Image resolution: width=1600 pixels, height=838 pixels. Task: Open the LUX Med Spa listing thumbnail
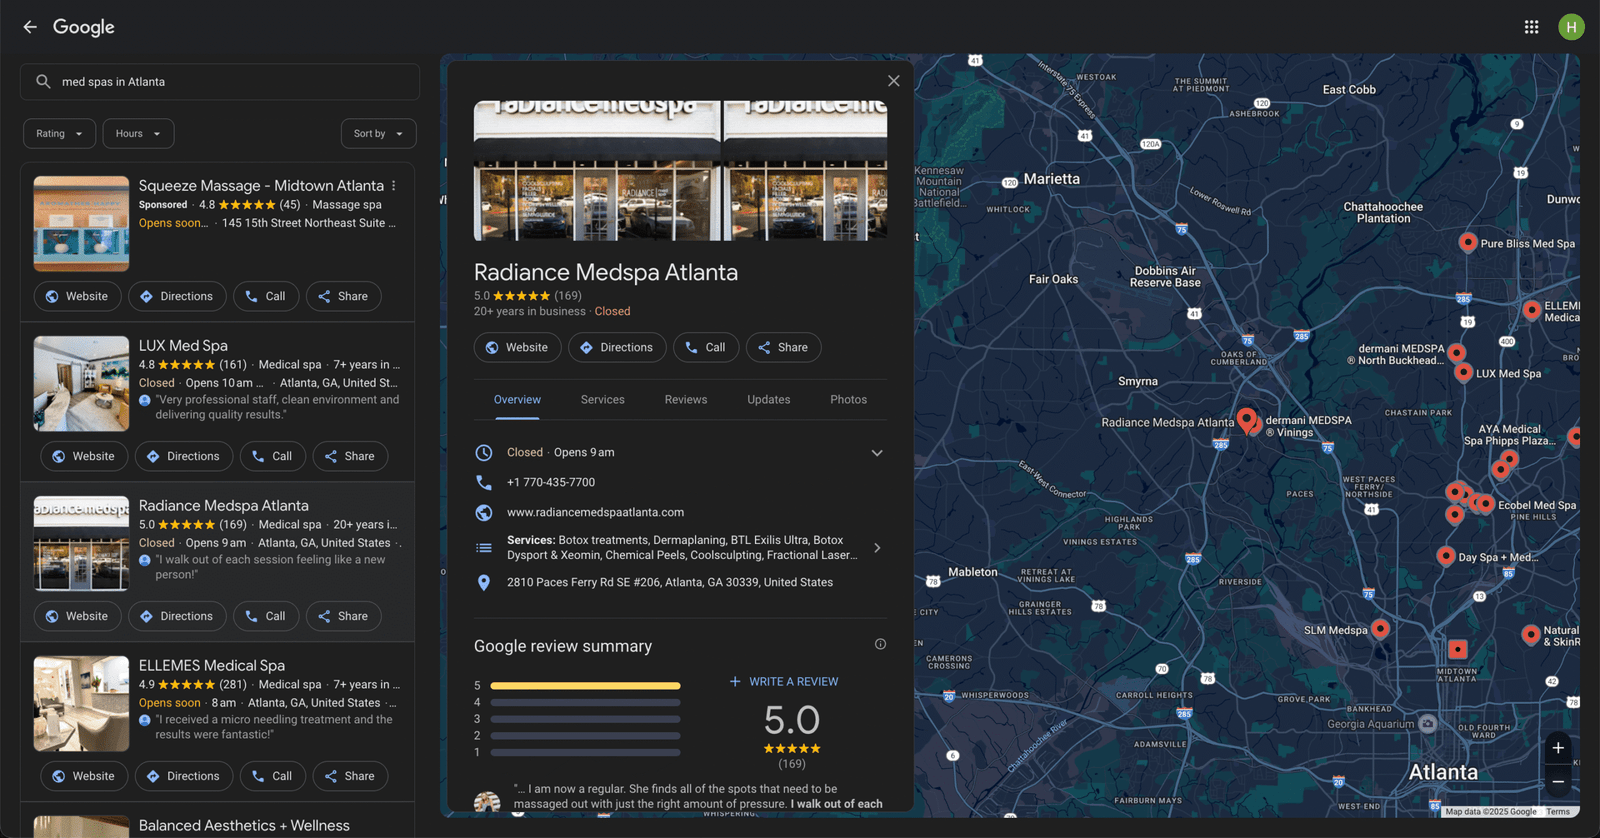click(81, 384)
